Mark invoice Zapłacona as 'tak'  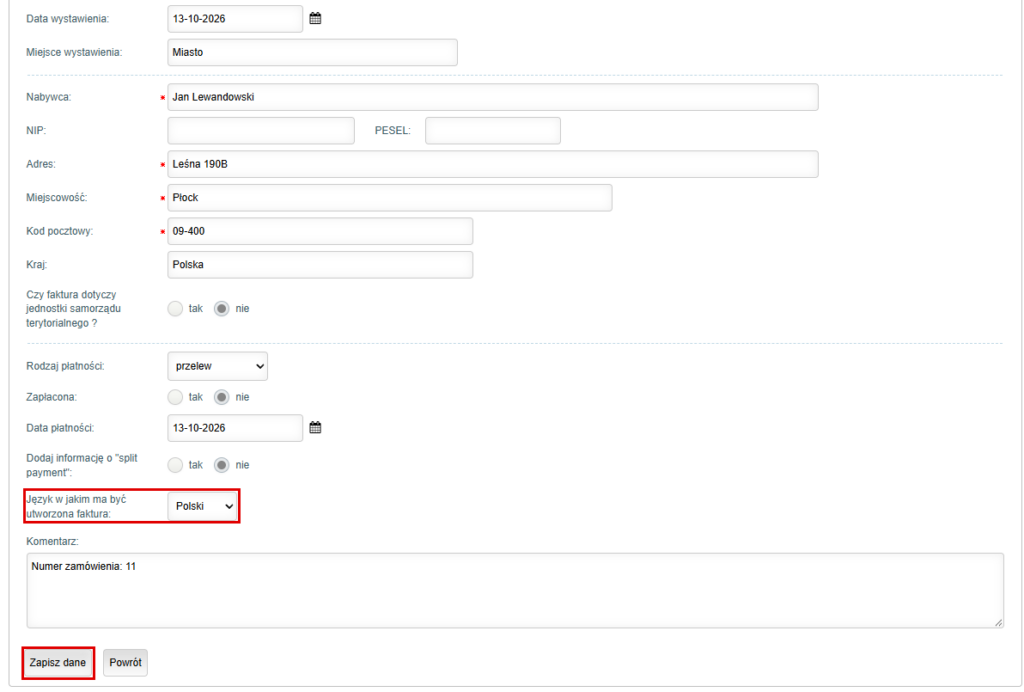(x=175, y=397)
